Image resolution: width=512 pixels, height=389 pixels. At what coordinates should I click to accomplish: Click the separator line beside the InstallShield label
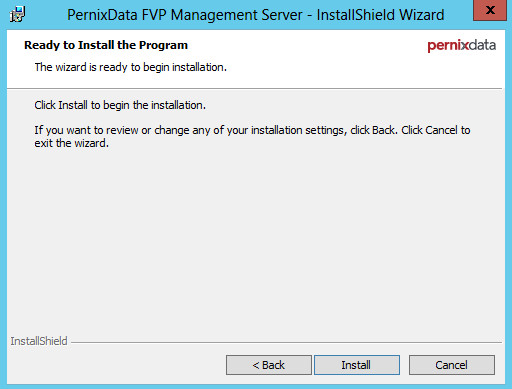pyautogui.click(x=286, y=342)
